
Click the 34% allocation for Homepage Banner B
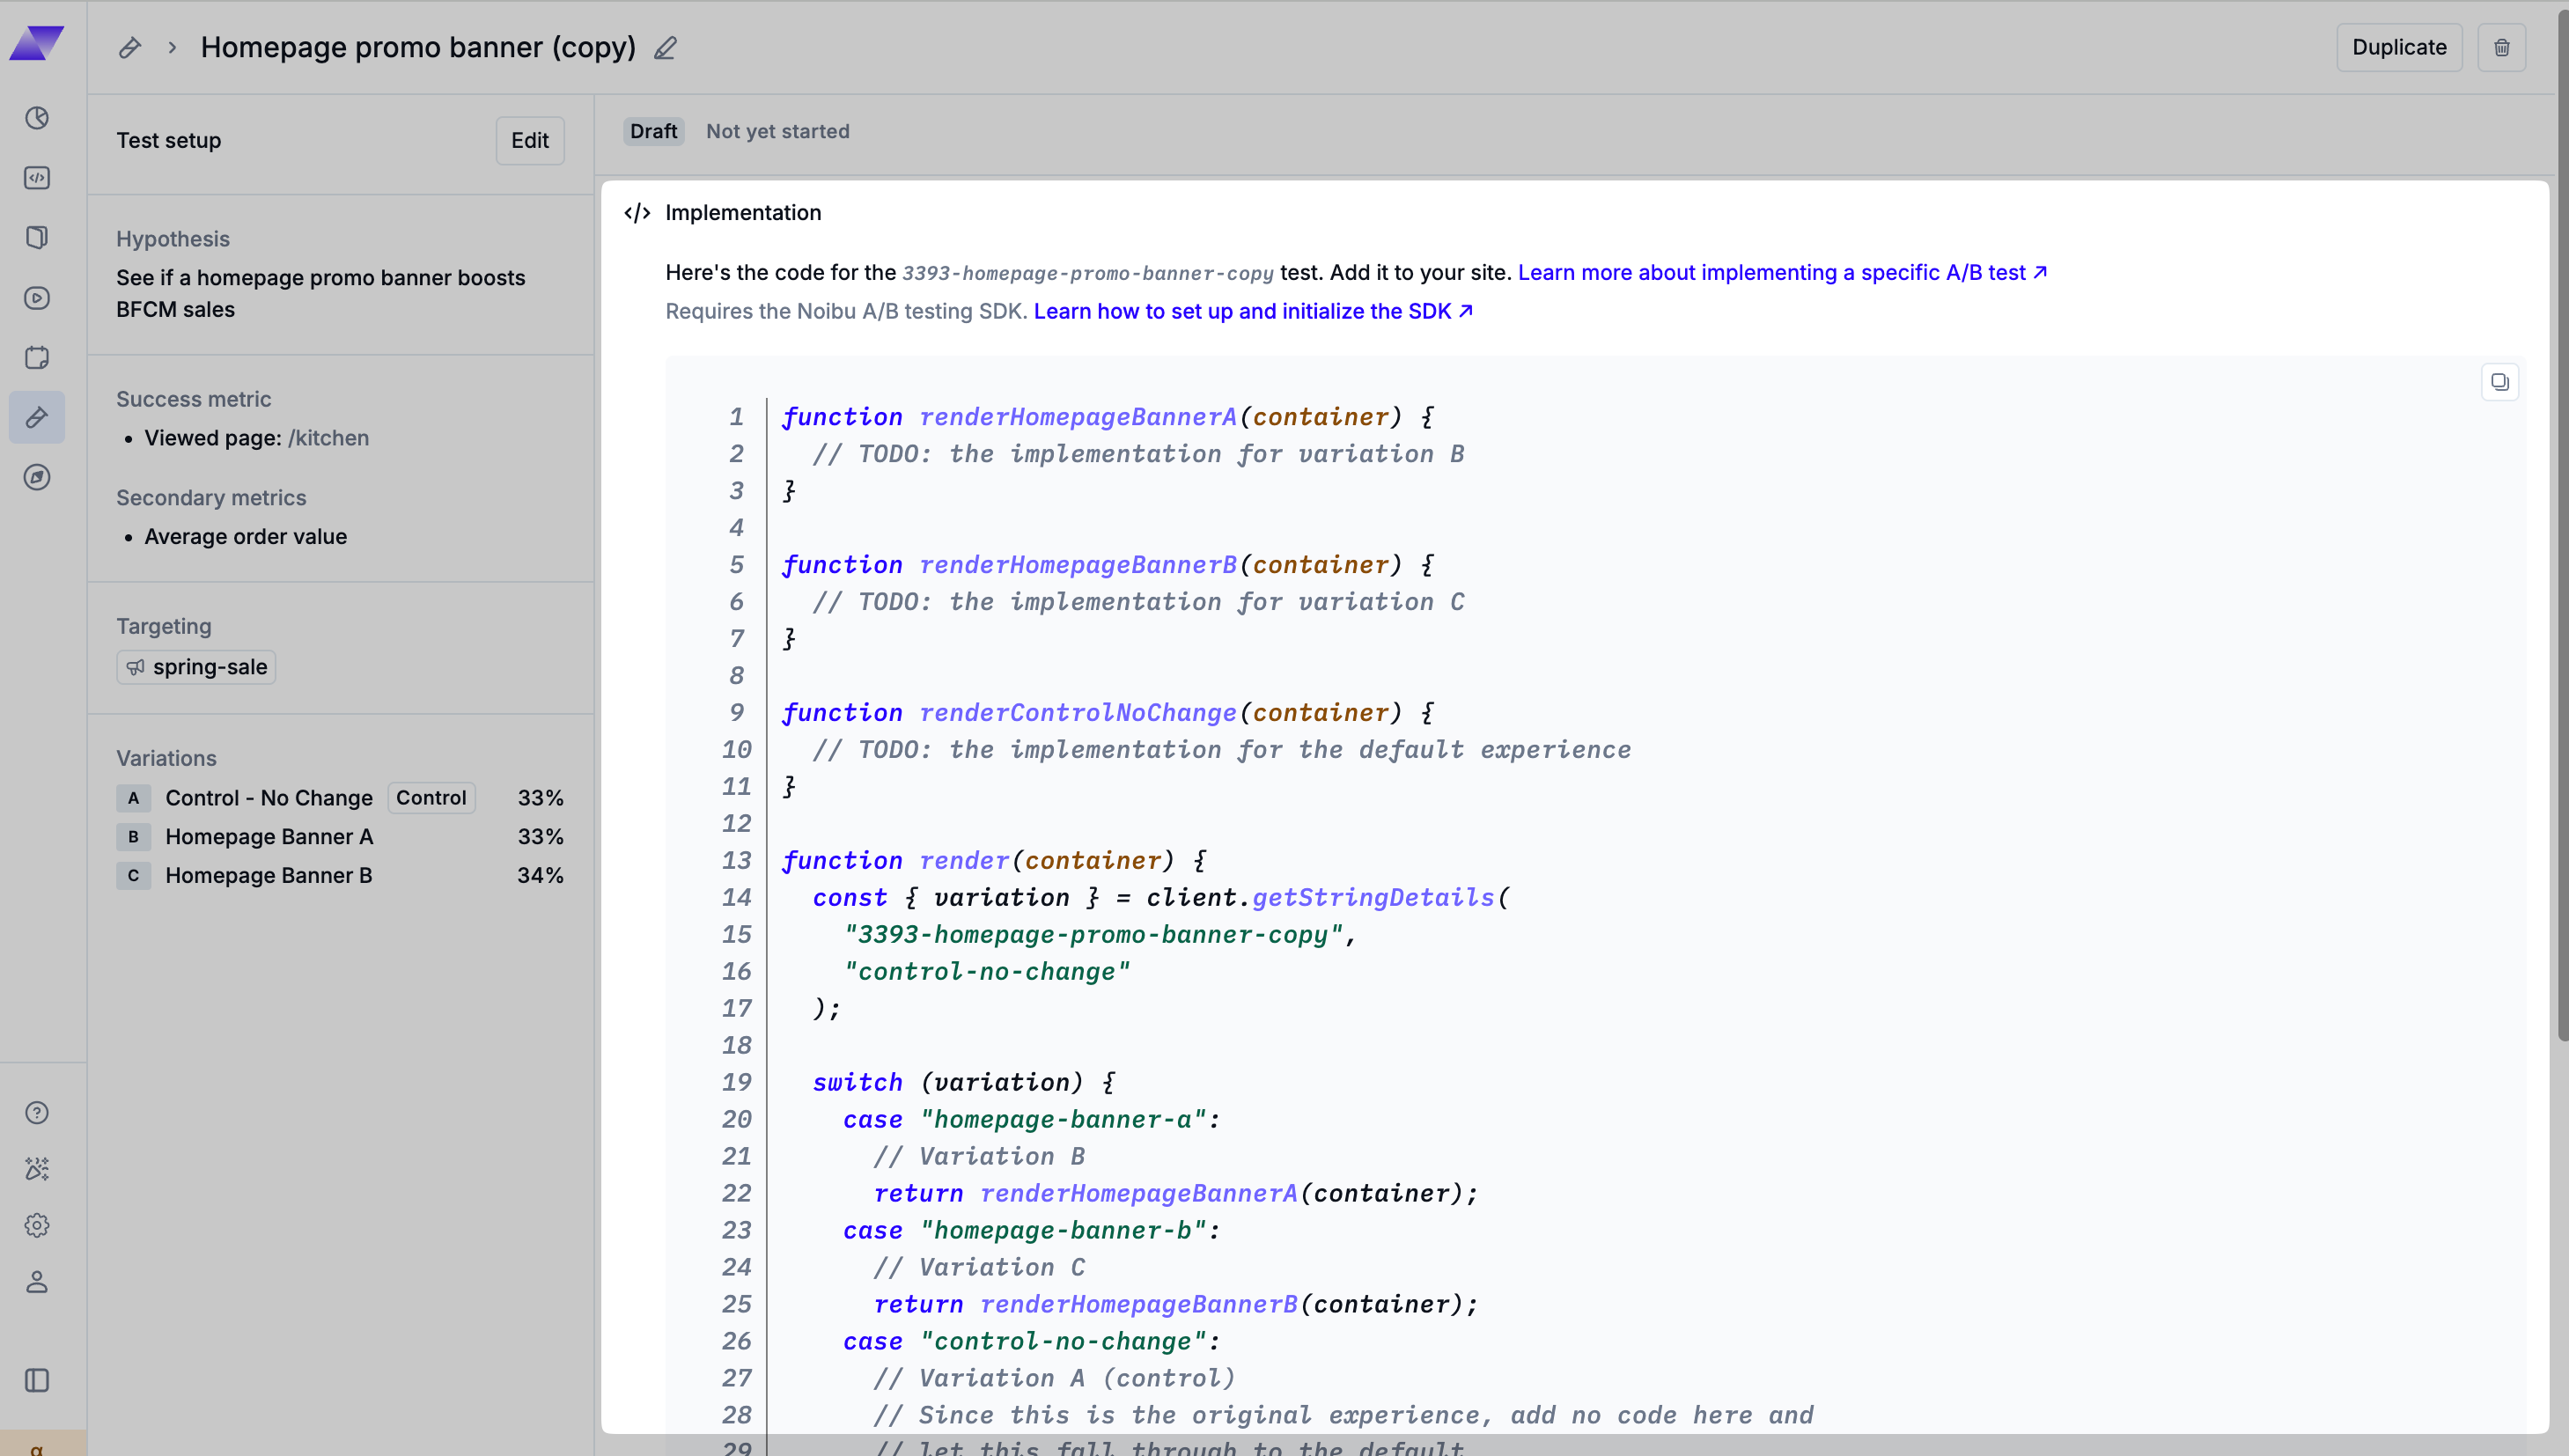pos(541,876)
